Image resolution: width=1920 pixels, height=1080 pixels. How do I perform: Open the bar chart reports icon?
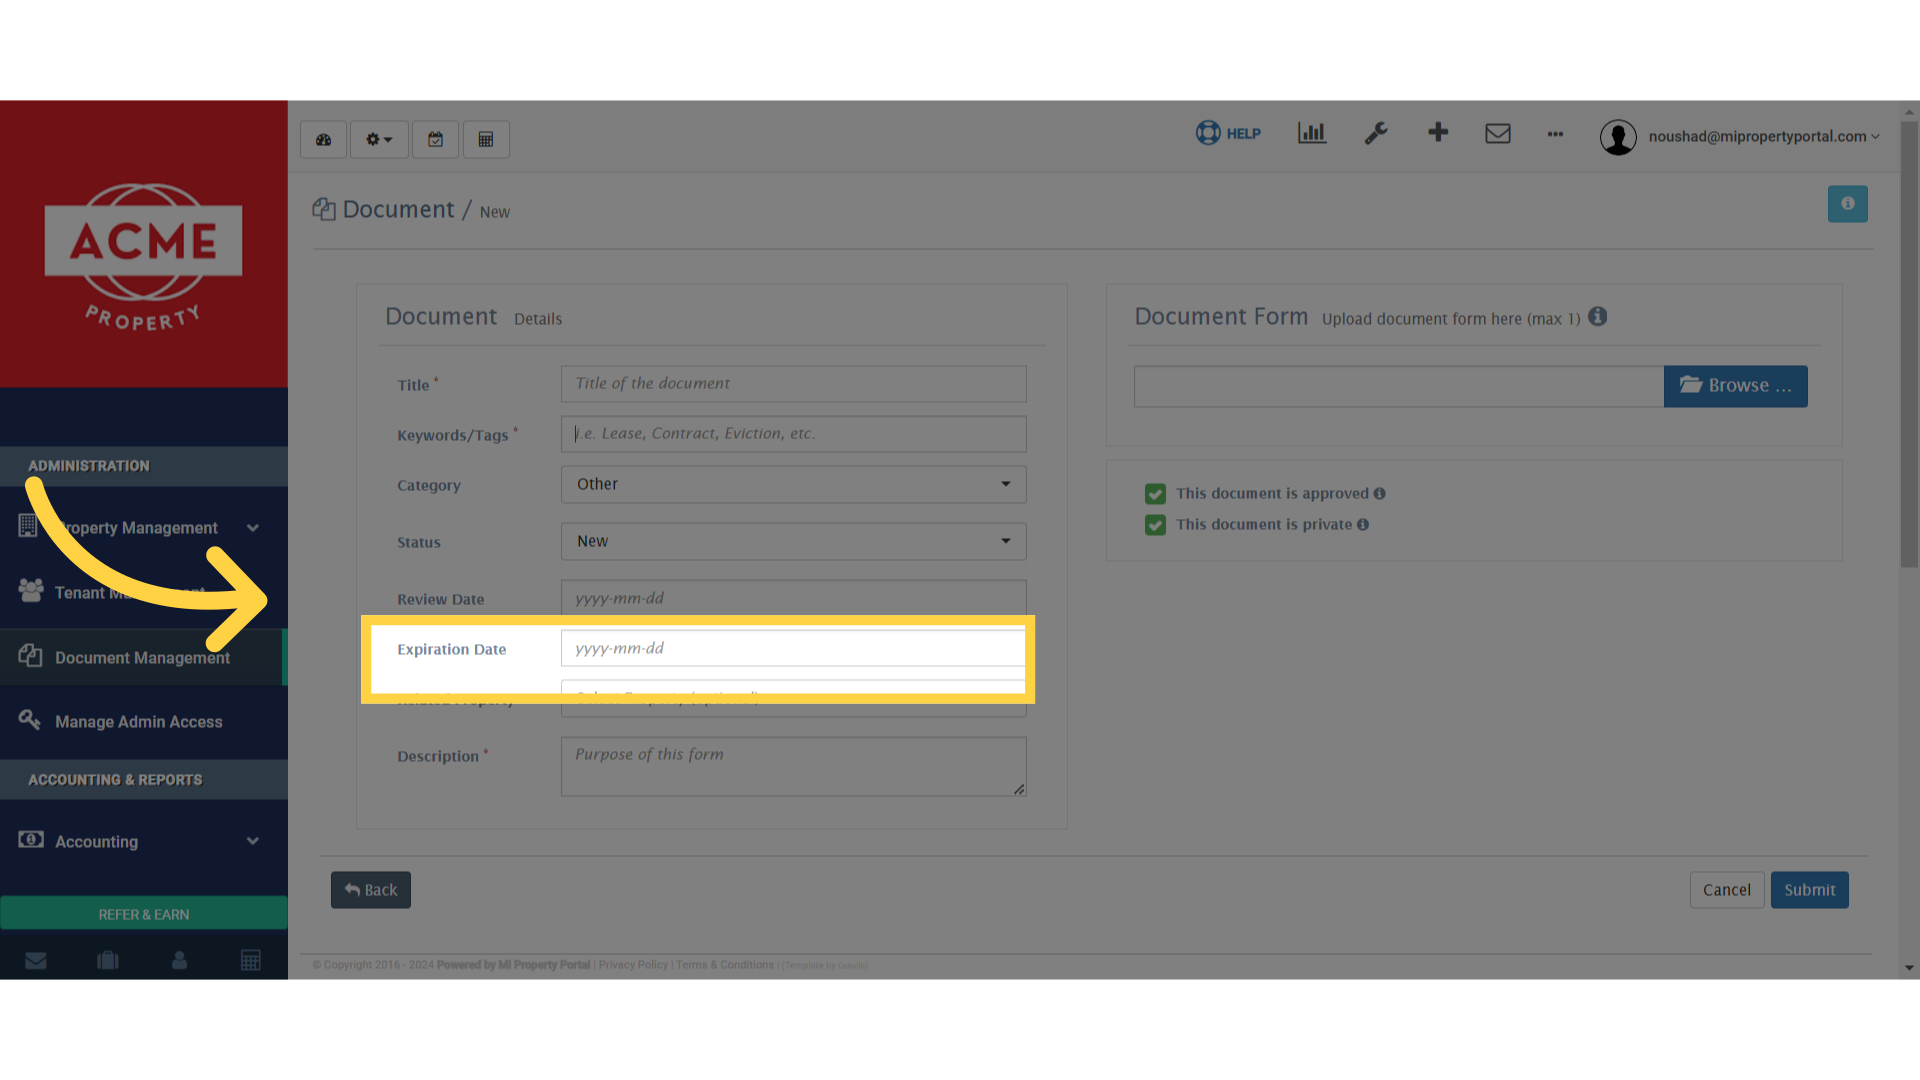(x=1311, y=133)
